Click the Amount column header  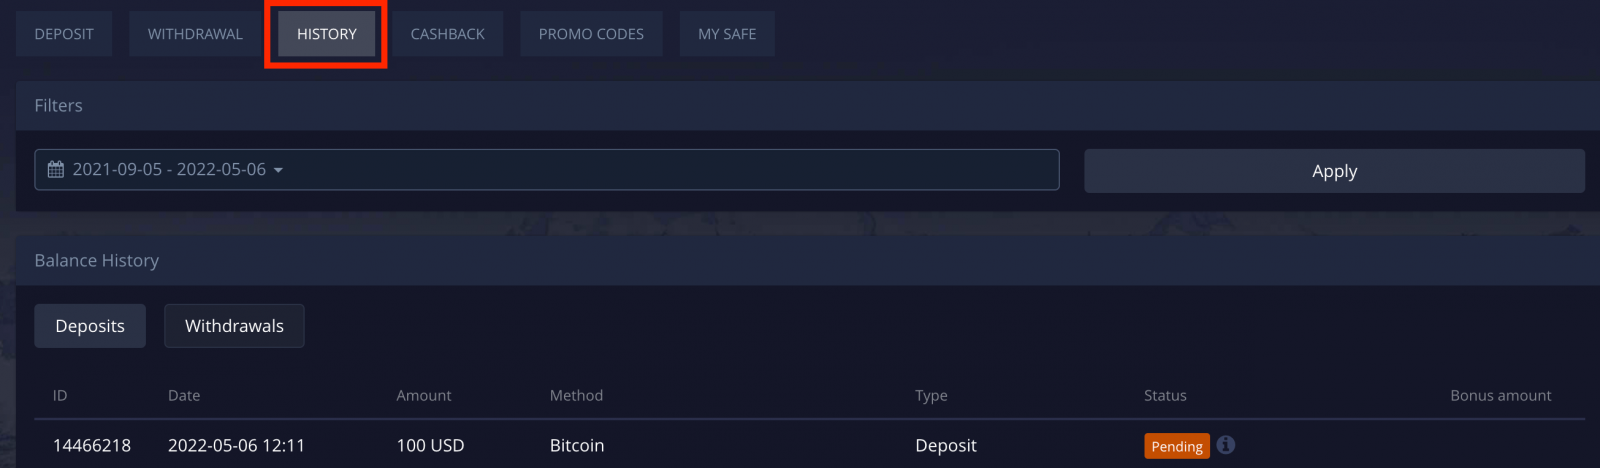424,395
